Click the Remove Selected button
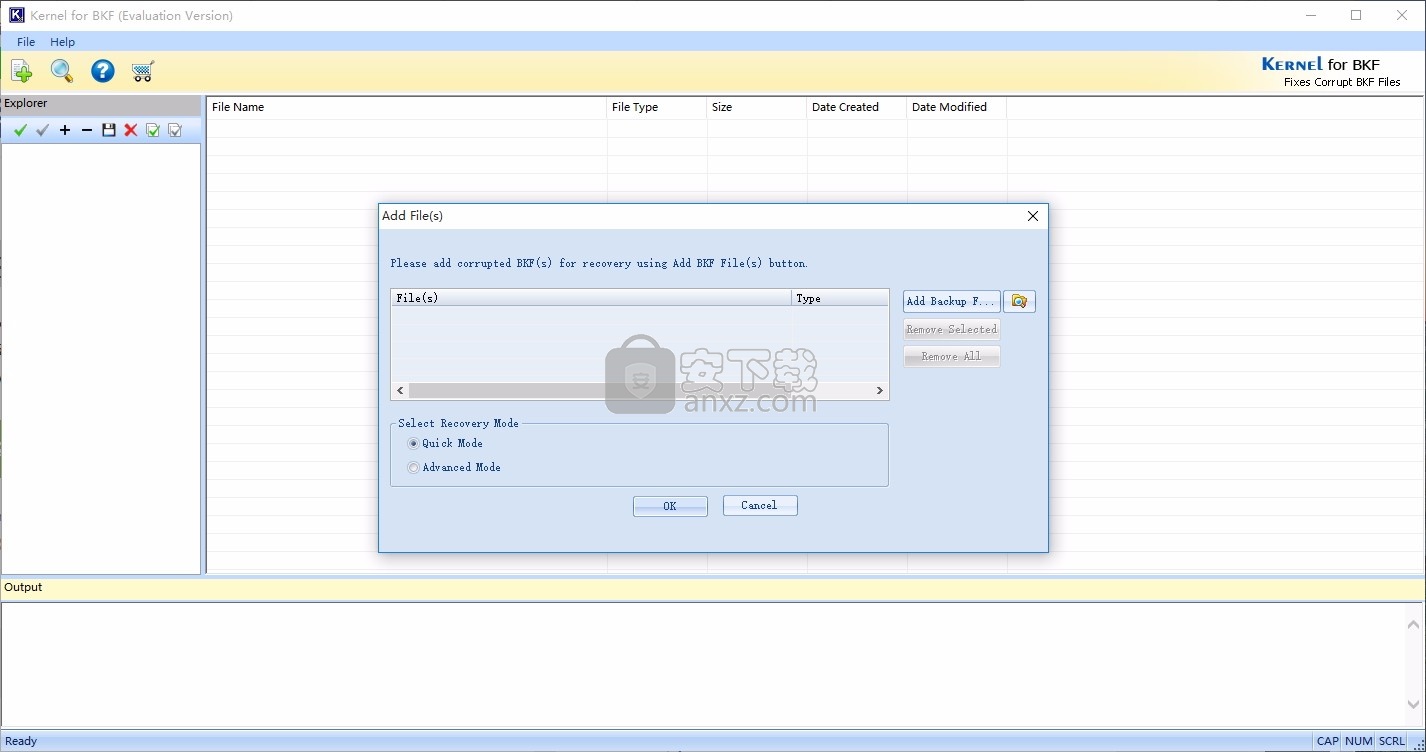Viewport: 1426px width, 752px height. (x=951, y=329)
